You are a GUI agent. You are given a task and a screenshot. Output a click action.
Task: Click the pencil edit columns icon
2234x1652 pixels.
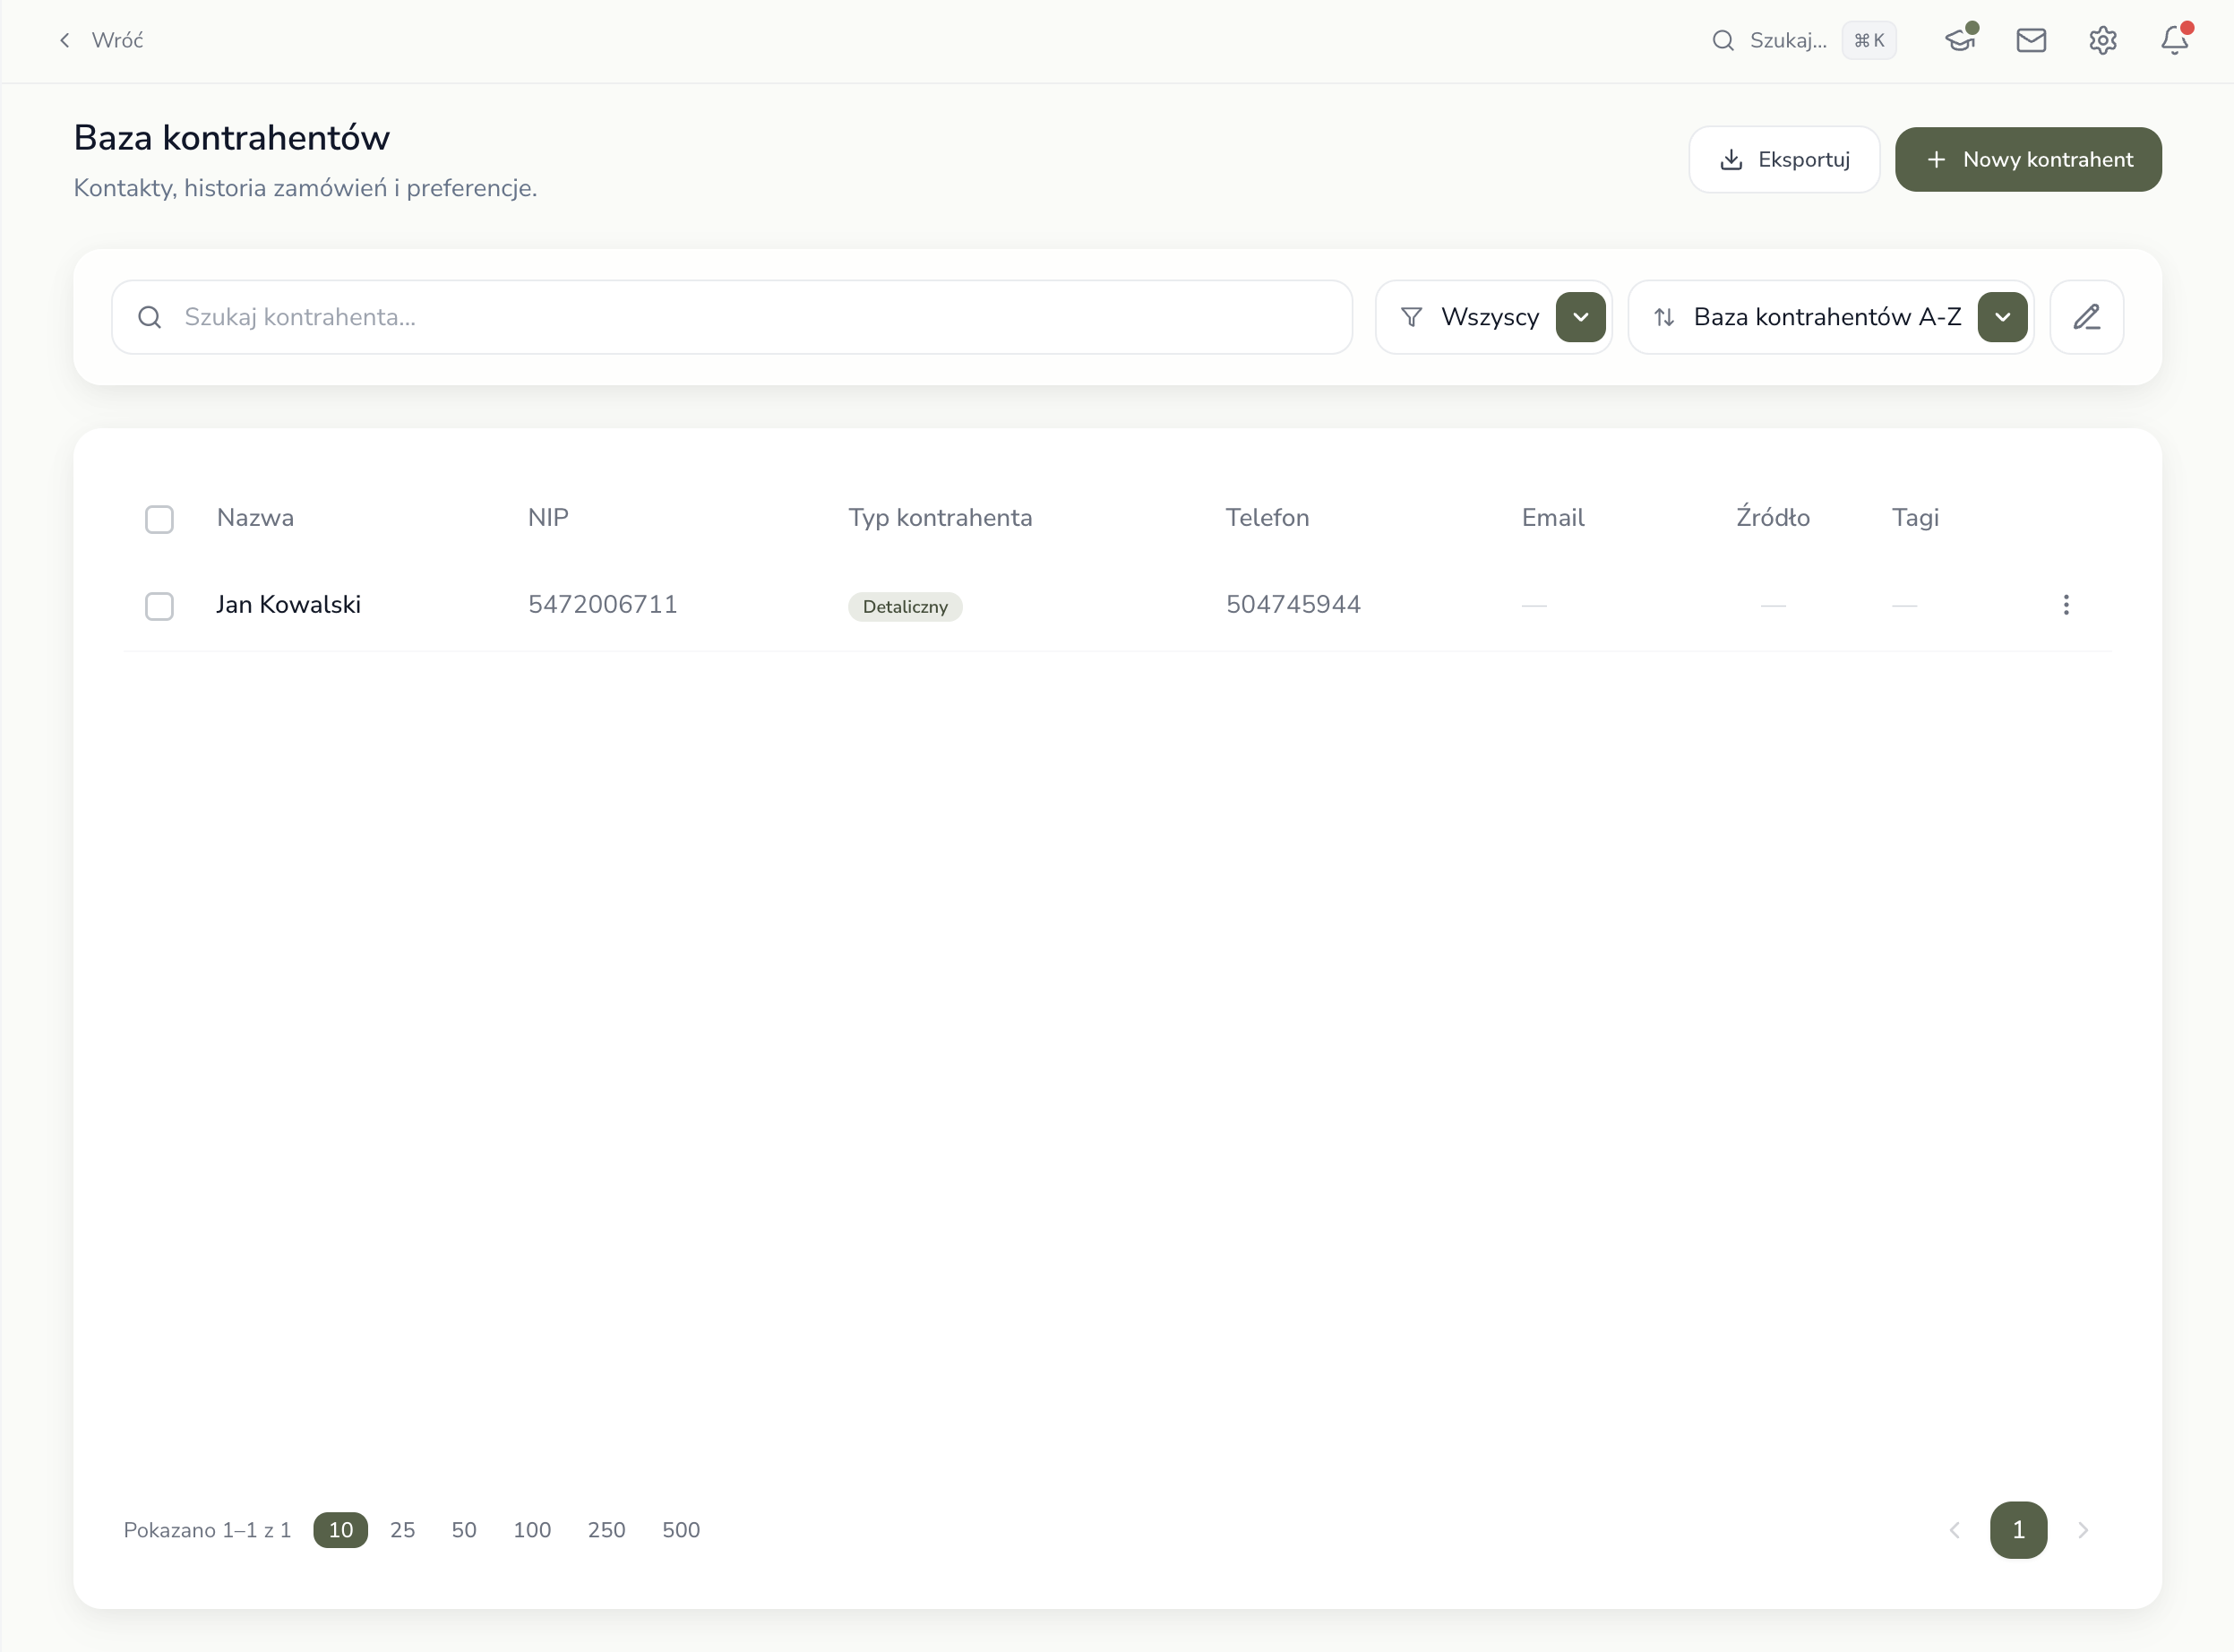pyautogui.click(x=2087, y=317)
